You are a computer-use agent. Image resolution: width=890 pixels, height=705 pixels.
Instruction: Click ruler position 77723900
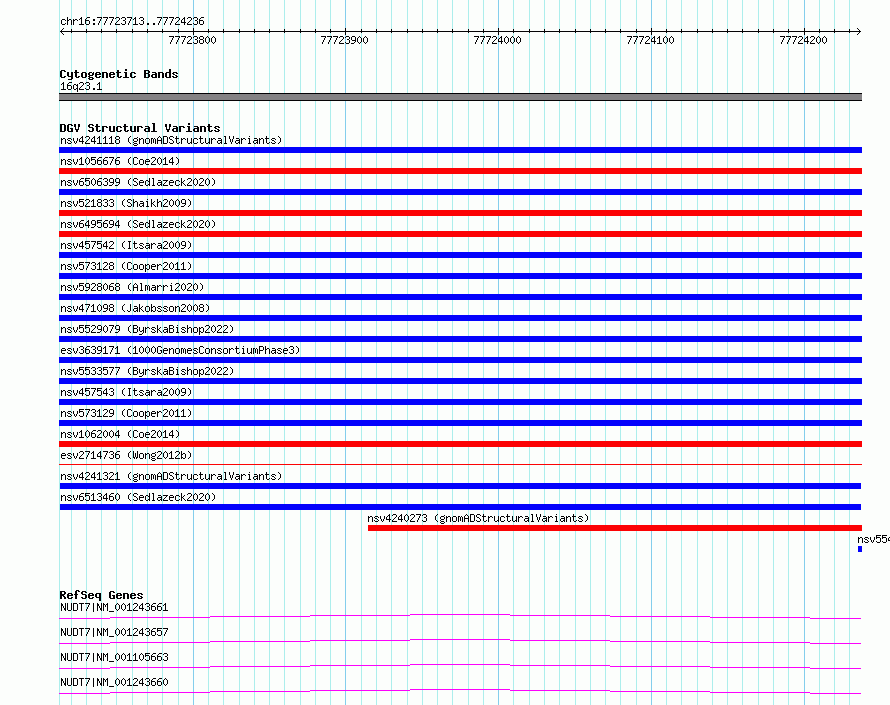click(345, 40)
